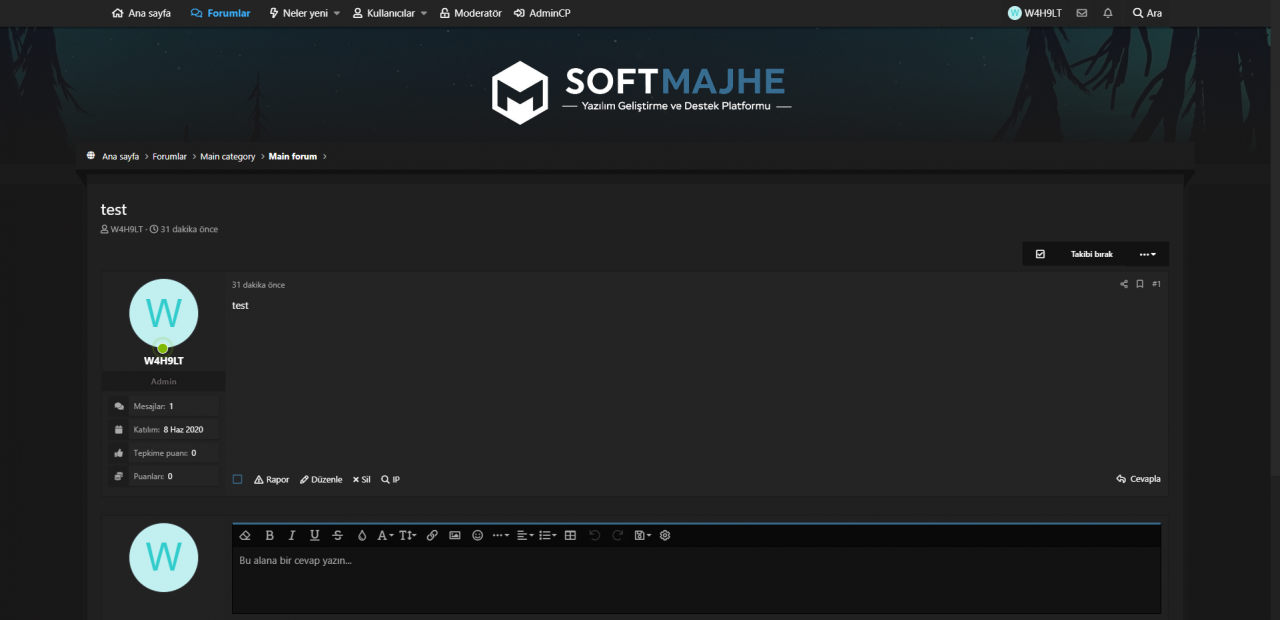Open the text color droplet icon
This screenshot has width=1280, height=620.
(362, 535)
